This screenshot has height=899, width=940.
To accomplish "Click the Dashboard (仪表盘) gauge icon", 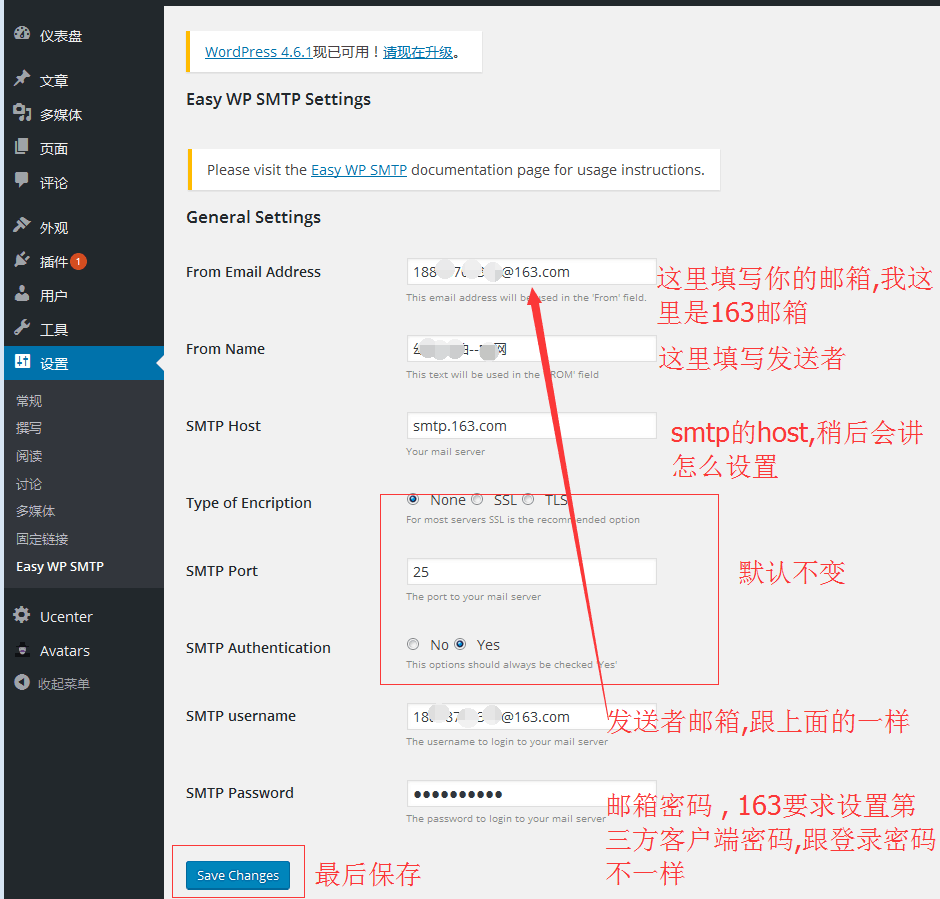I will (22, 34).
